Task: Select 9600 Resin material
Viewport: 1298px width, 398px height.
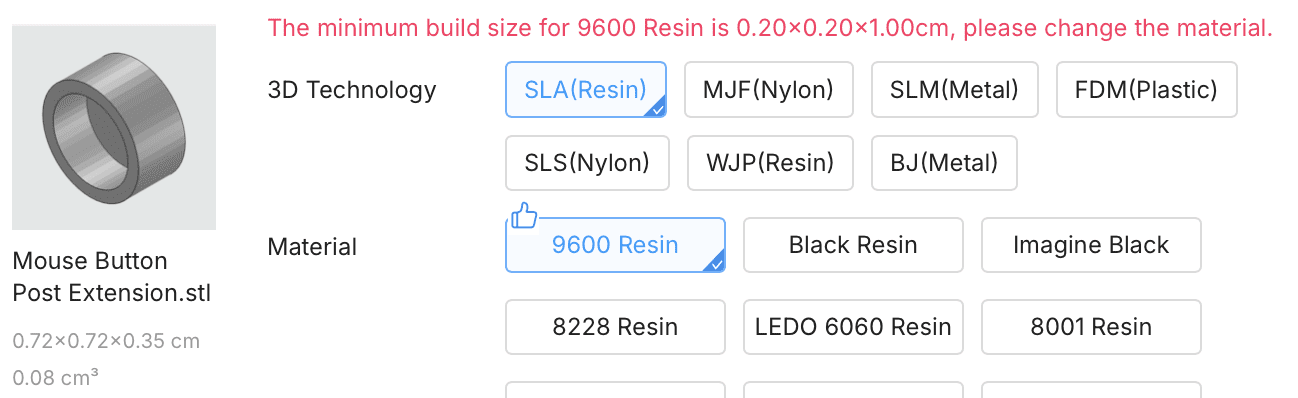Action: click(615, 245)
